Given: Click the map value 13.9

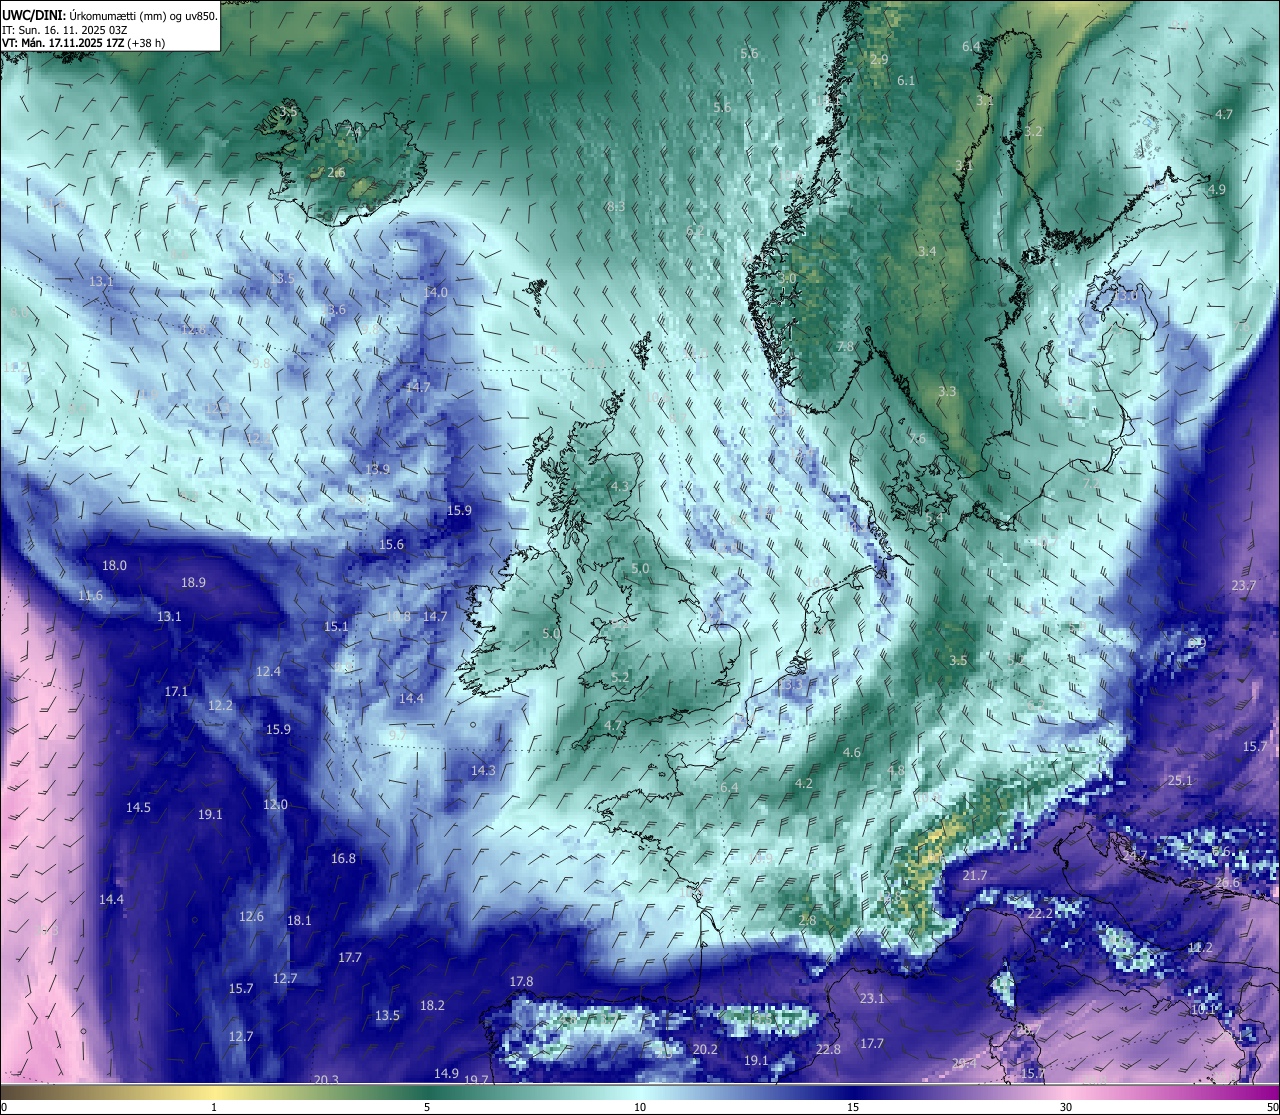Looking at the screenshot, I should [x=377, y=468].
